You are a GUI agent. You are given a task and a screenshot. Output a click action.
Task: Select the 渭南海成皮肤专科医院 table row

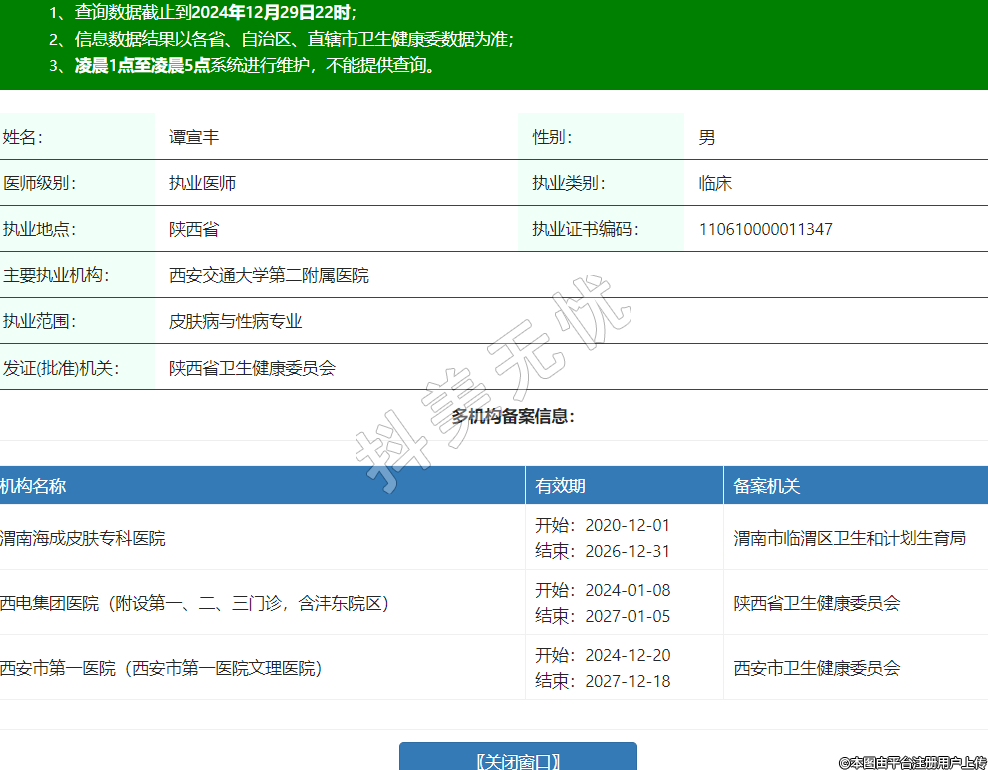coord(84,538)
